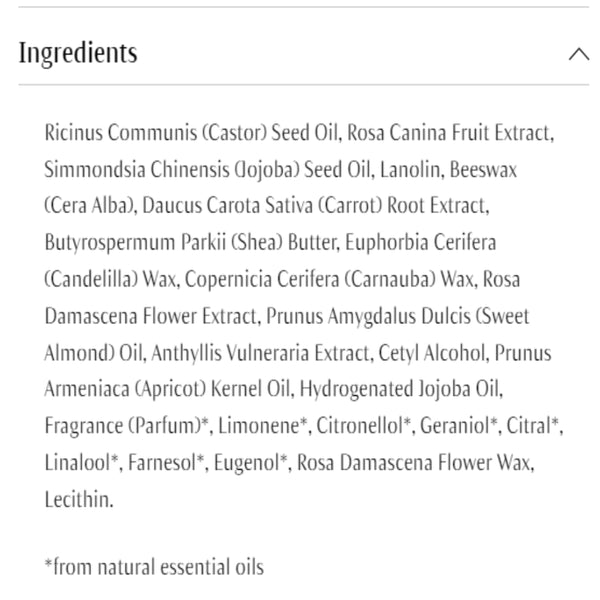600x600 pixels.
Task: Click the Ingredients heading
Action: click(x=78, y=53)
